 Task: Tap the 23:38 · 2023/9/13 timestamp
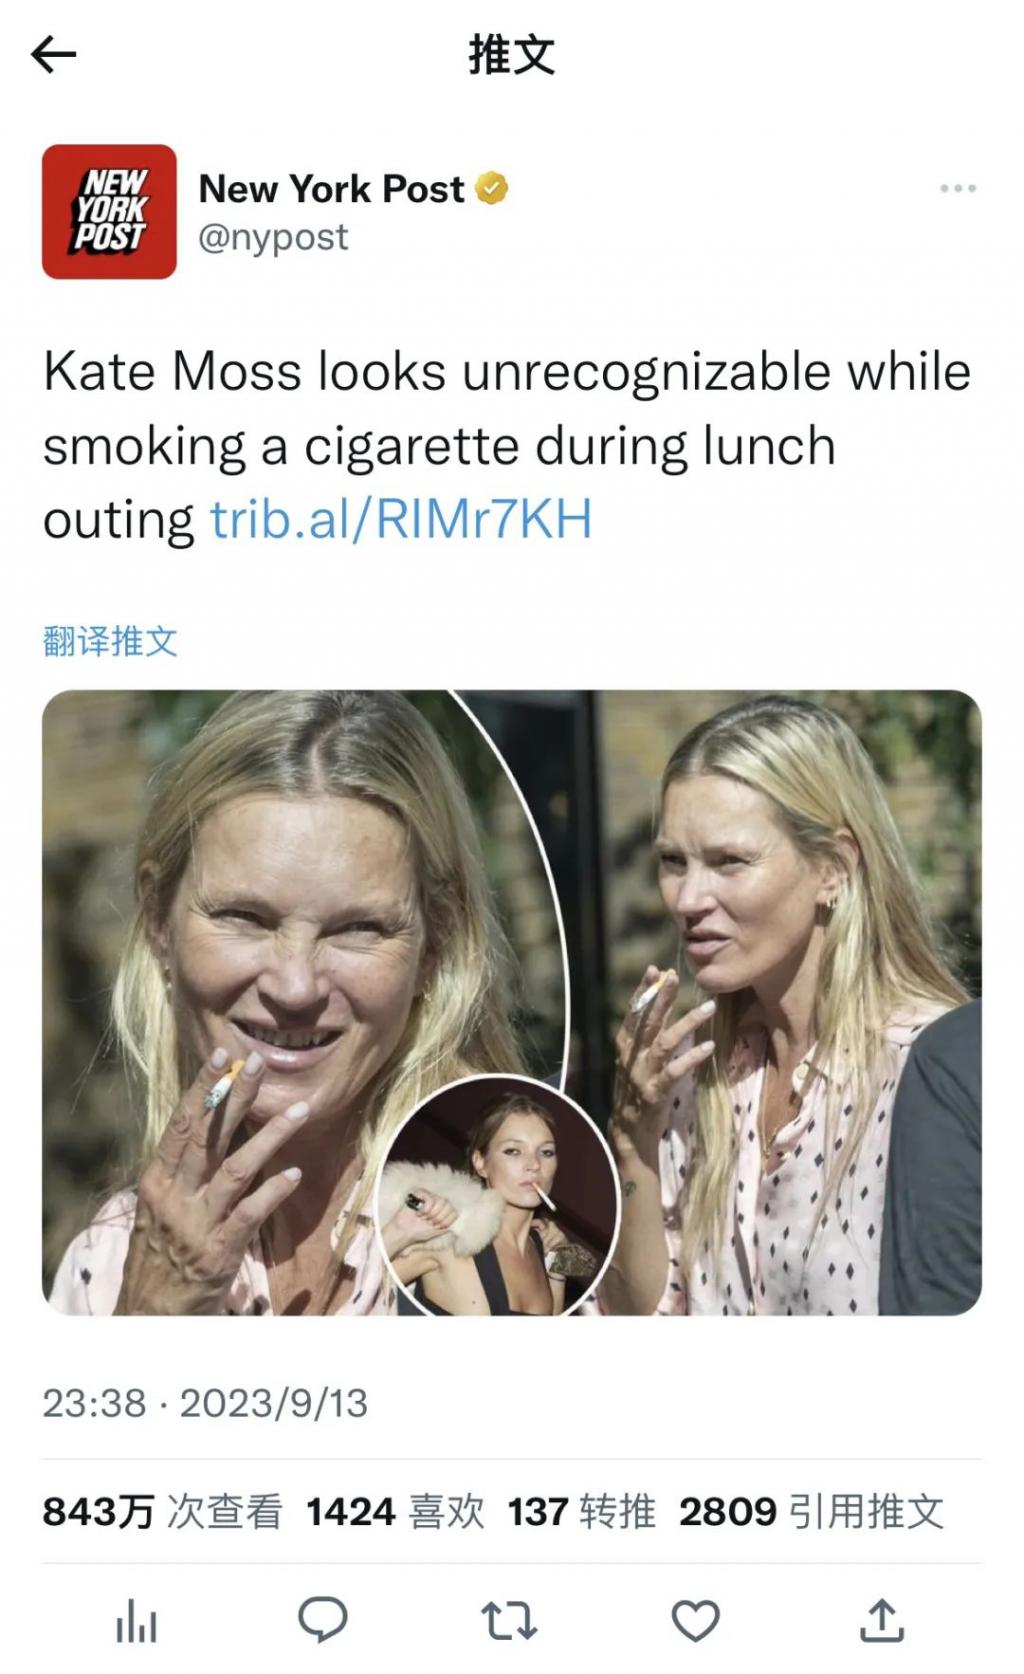click(x=205, y=1403)
